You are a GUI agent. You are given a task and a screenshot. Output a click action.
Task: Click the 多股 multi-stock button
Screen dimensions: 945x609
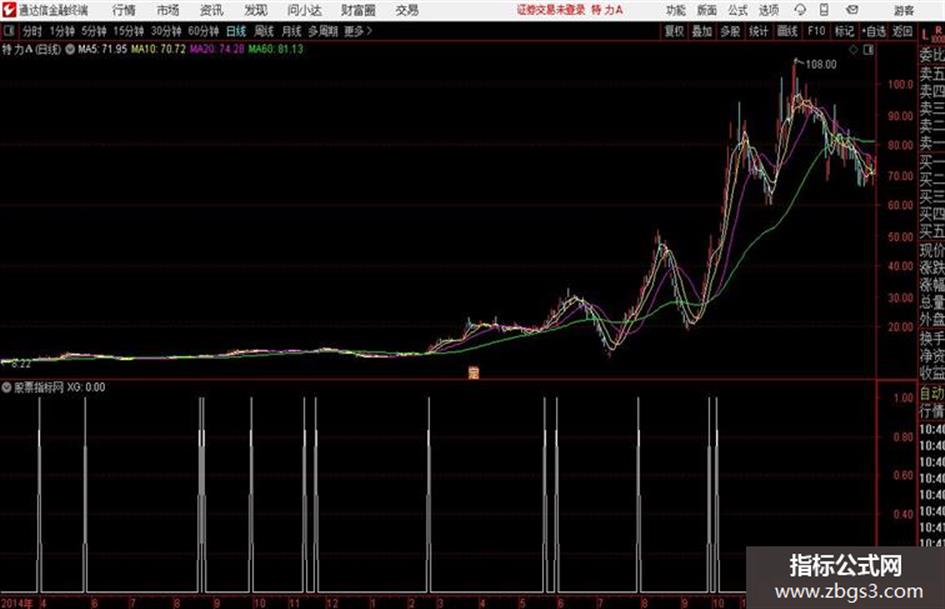click(x=730, y=31)
